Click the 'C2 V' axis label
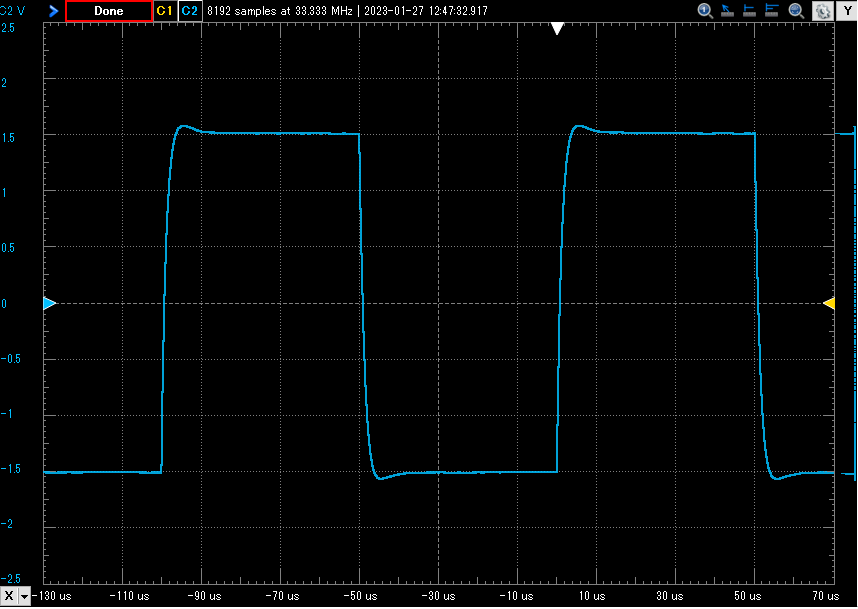The height and width of the screenshot is (609, 858). coord(12,11)
